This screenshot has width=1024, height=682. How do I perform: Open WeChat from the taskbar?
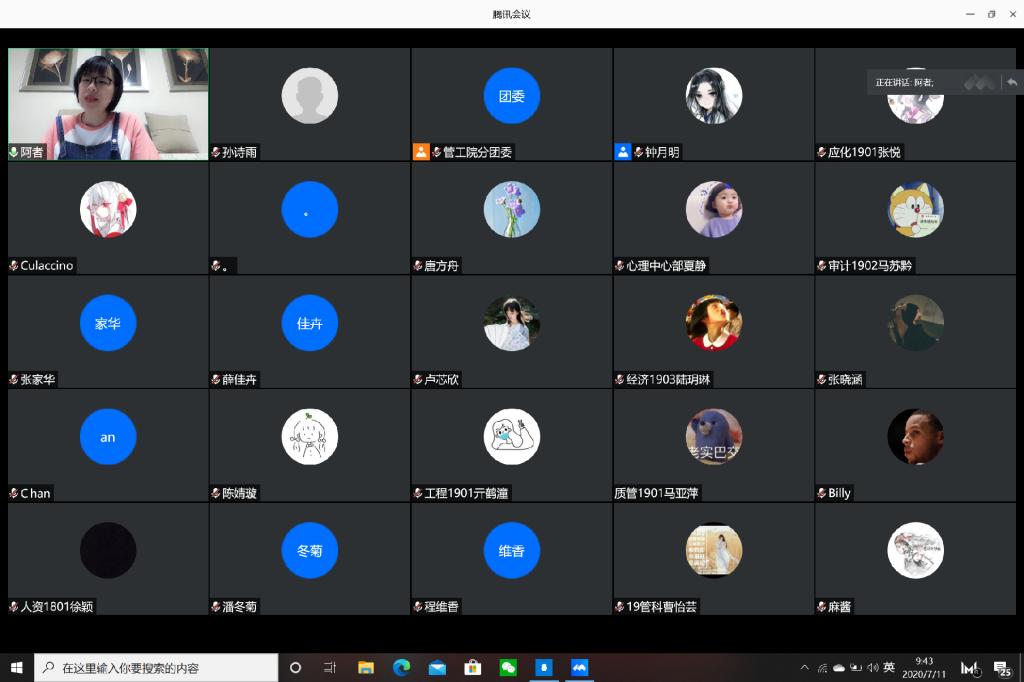508,667
